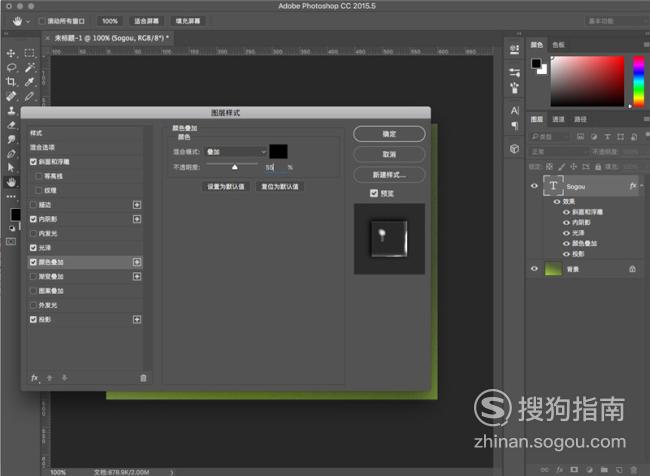
Task: Open the 3D cube panel icon
Action: click(x=514, y=148)
